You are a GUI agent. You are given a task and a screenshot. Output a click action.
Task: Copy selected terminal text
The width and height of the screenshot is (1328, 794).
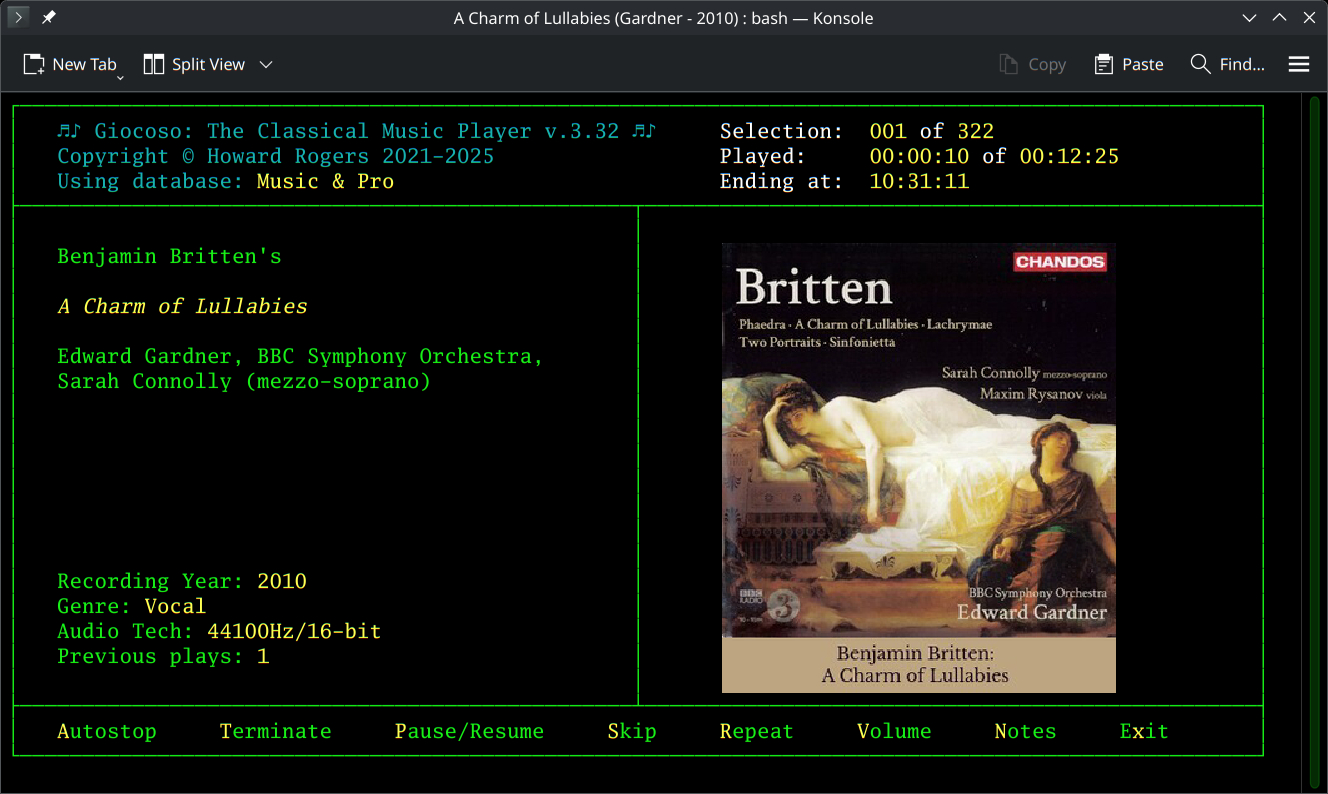(x=1032, y=64)
